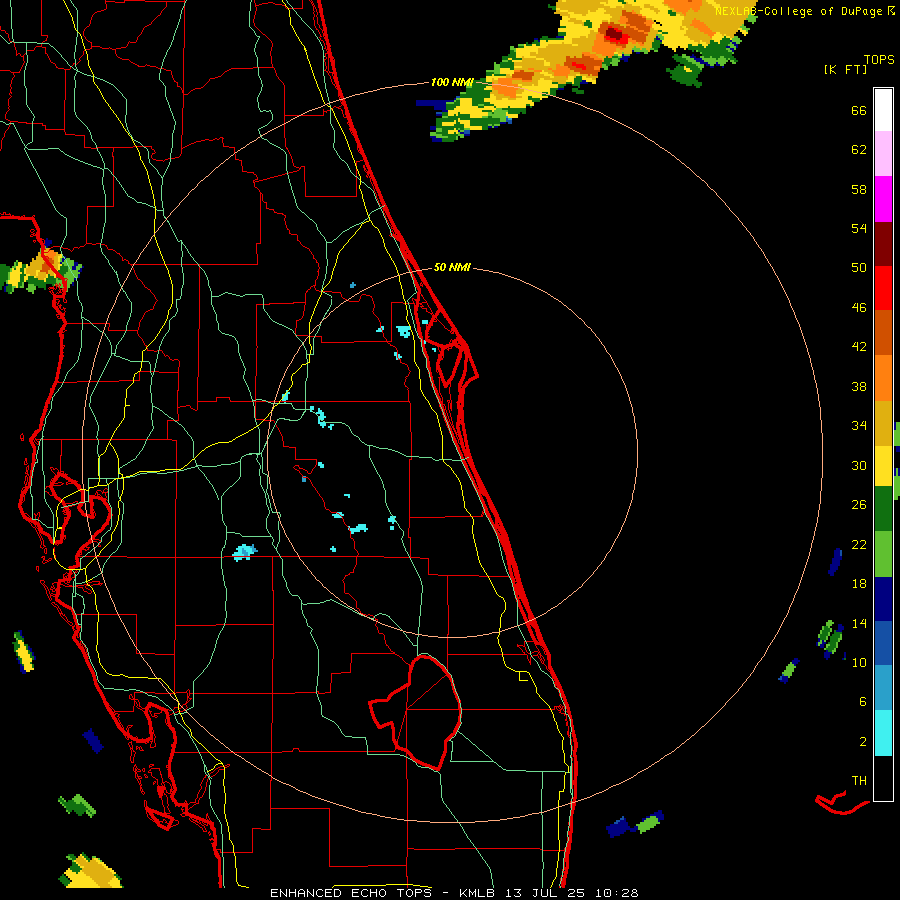The height and width of the screenshot is (900, 900).
Task: Select the 58 legend value
Action: point(859,189)
